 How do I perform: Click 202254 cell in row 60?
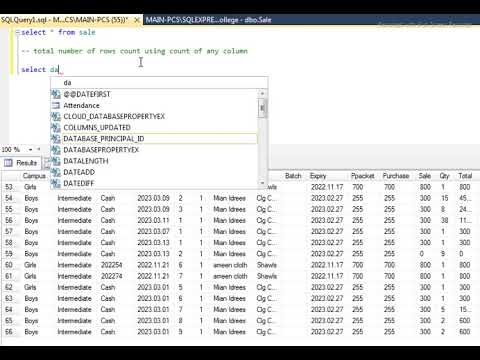[x=112, y=265]
